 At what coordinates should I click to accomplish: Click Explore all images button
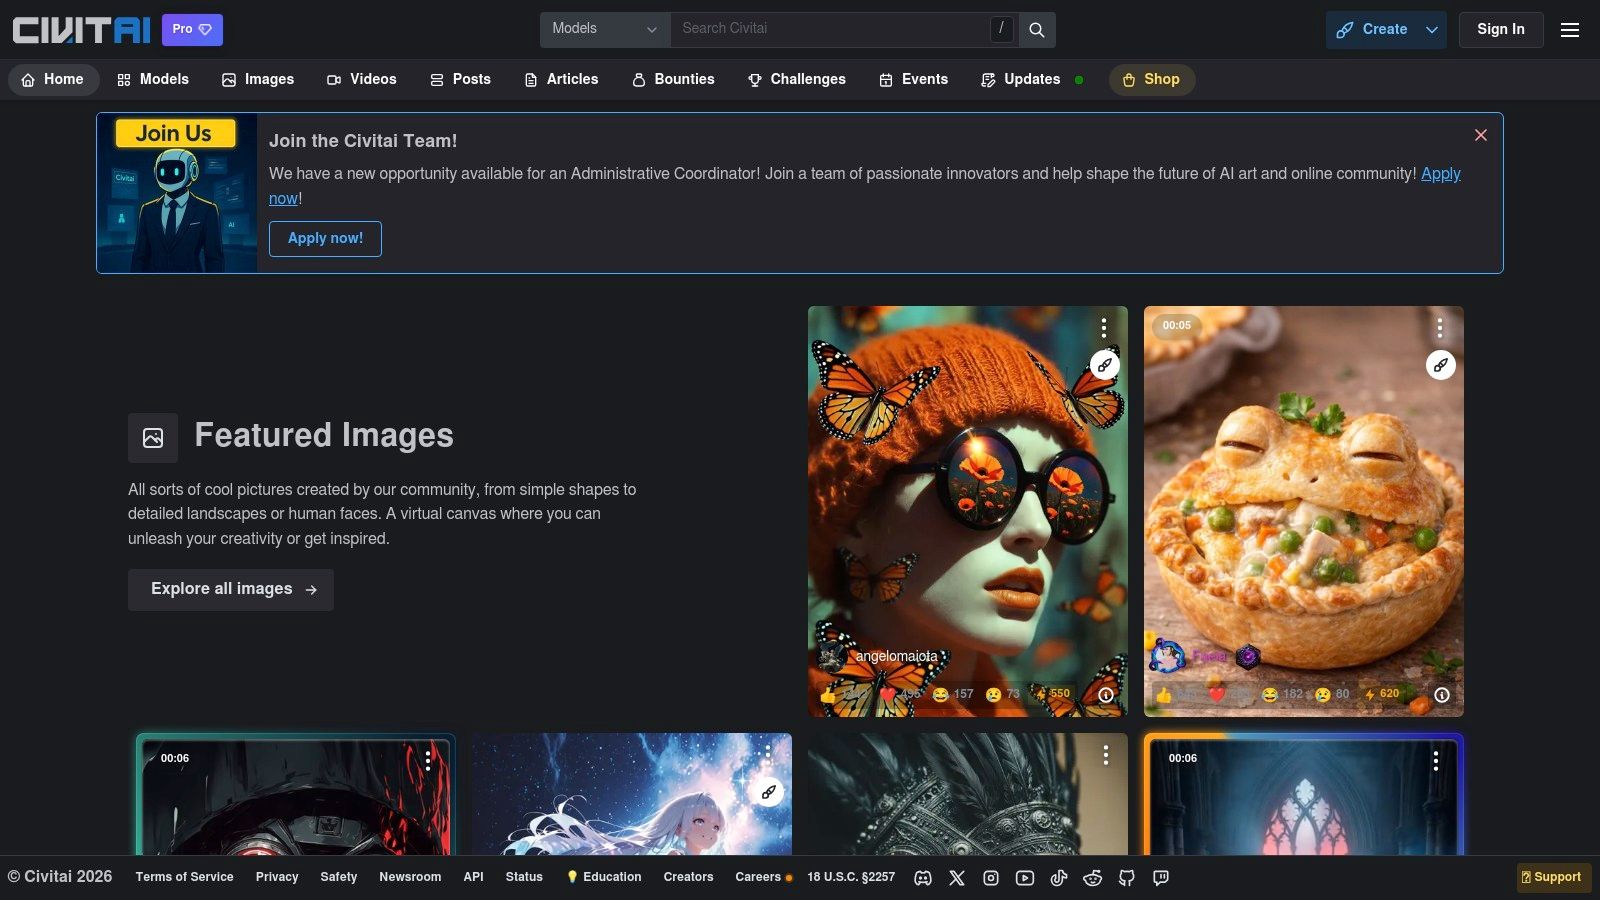(231, 589)
